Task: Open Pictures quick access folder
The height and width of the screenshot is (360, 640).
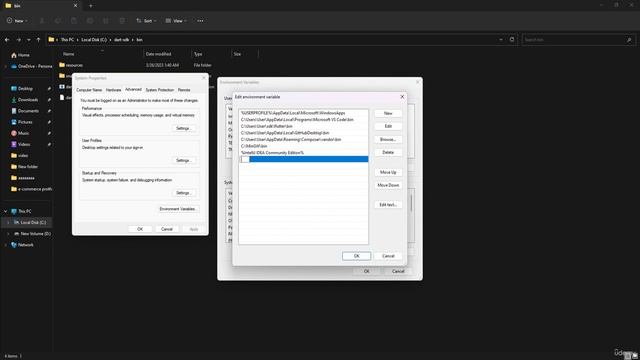Action: tap(22, 122)
